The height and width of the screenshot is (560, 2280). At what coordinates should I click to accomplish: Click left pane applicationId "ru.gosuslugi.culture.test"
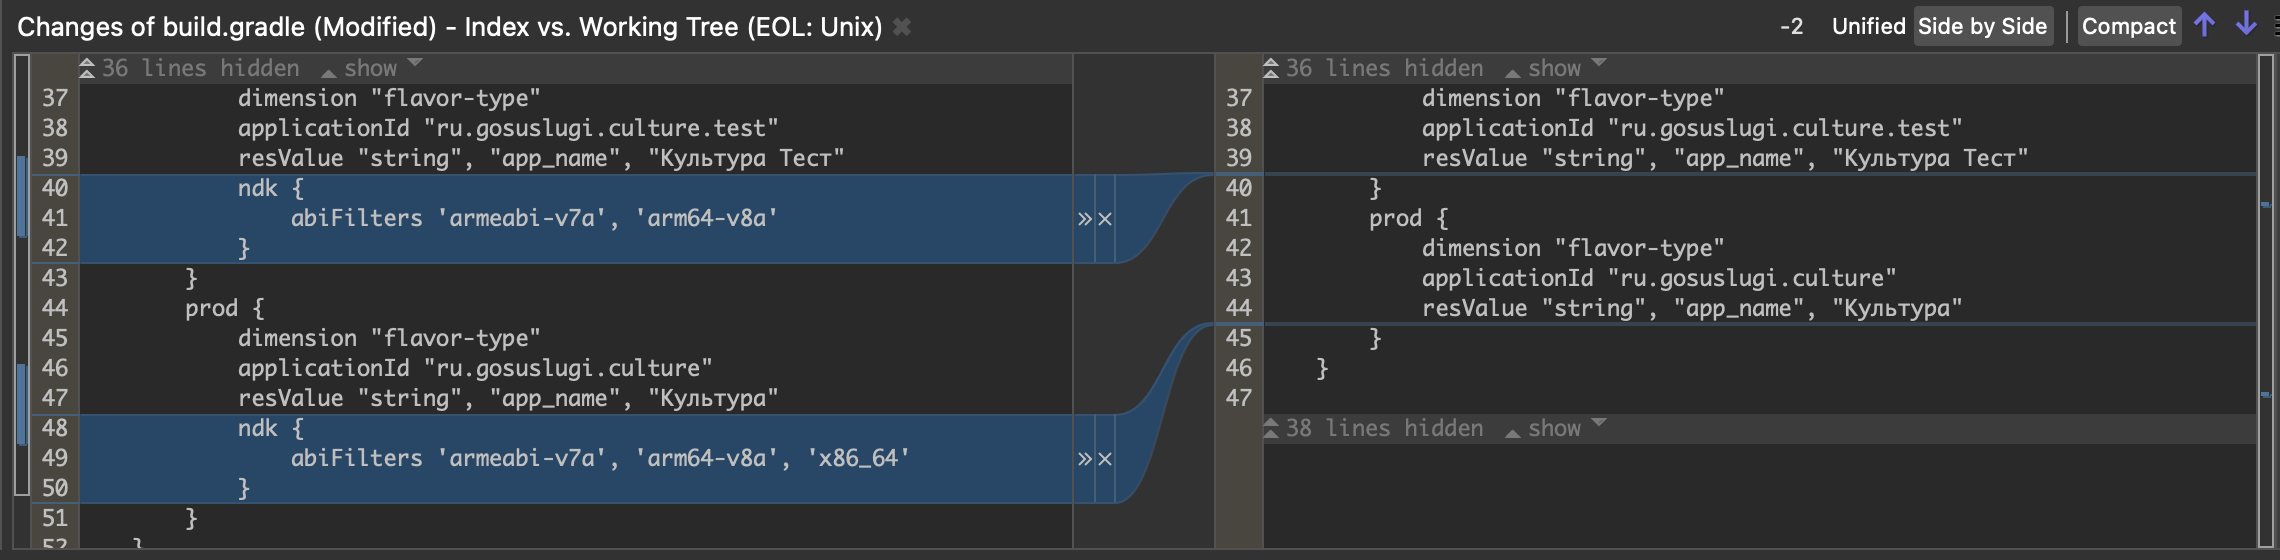[508, 129]
